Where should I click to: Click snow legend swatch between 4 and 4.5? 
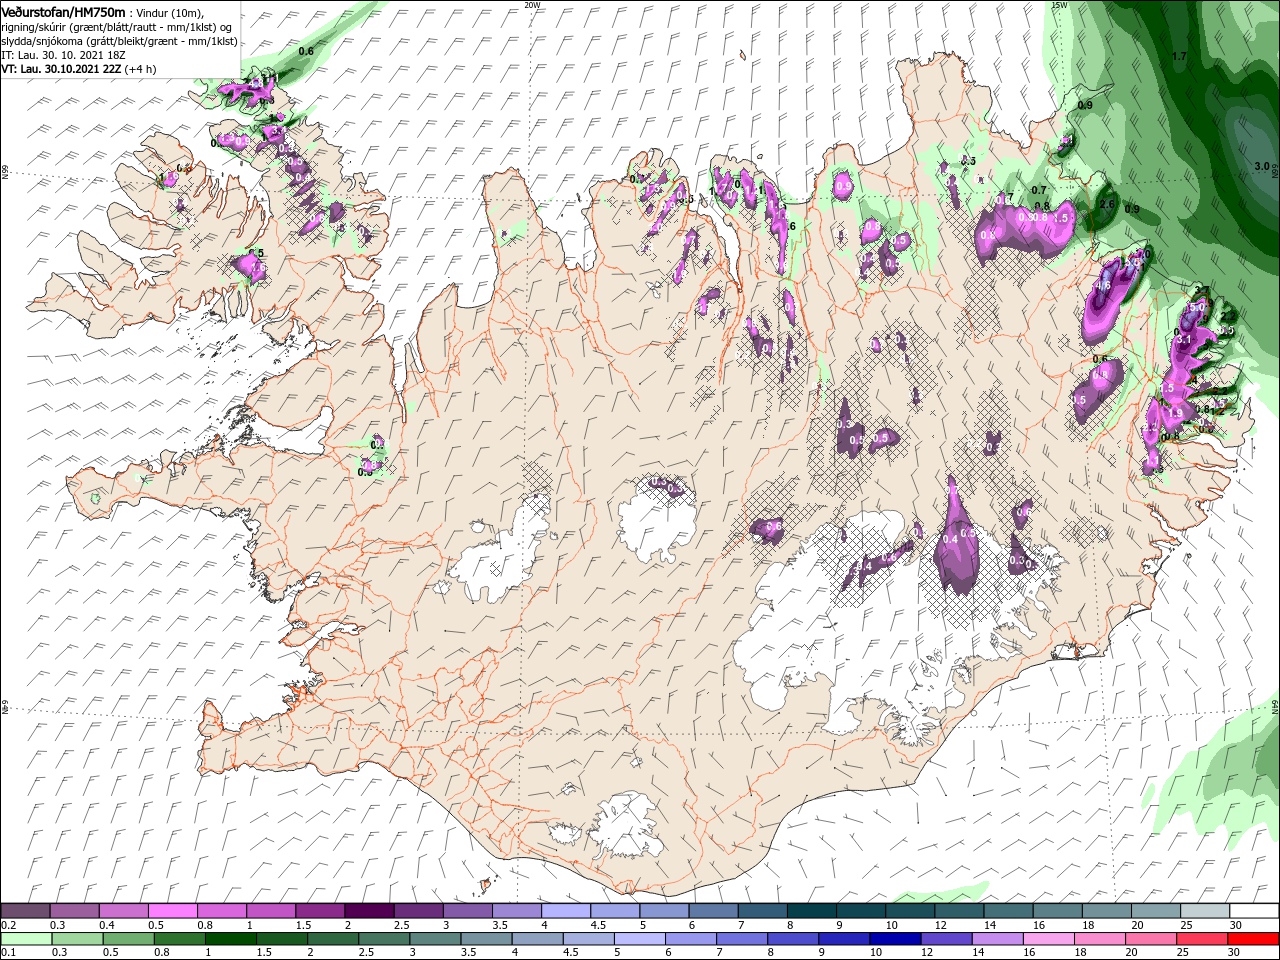coord(565,911)
